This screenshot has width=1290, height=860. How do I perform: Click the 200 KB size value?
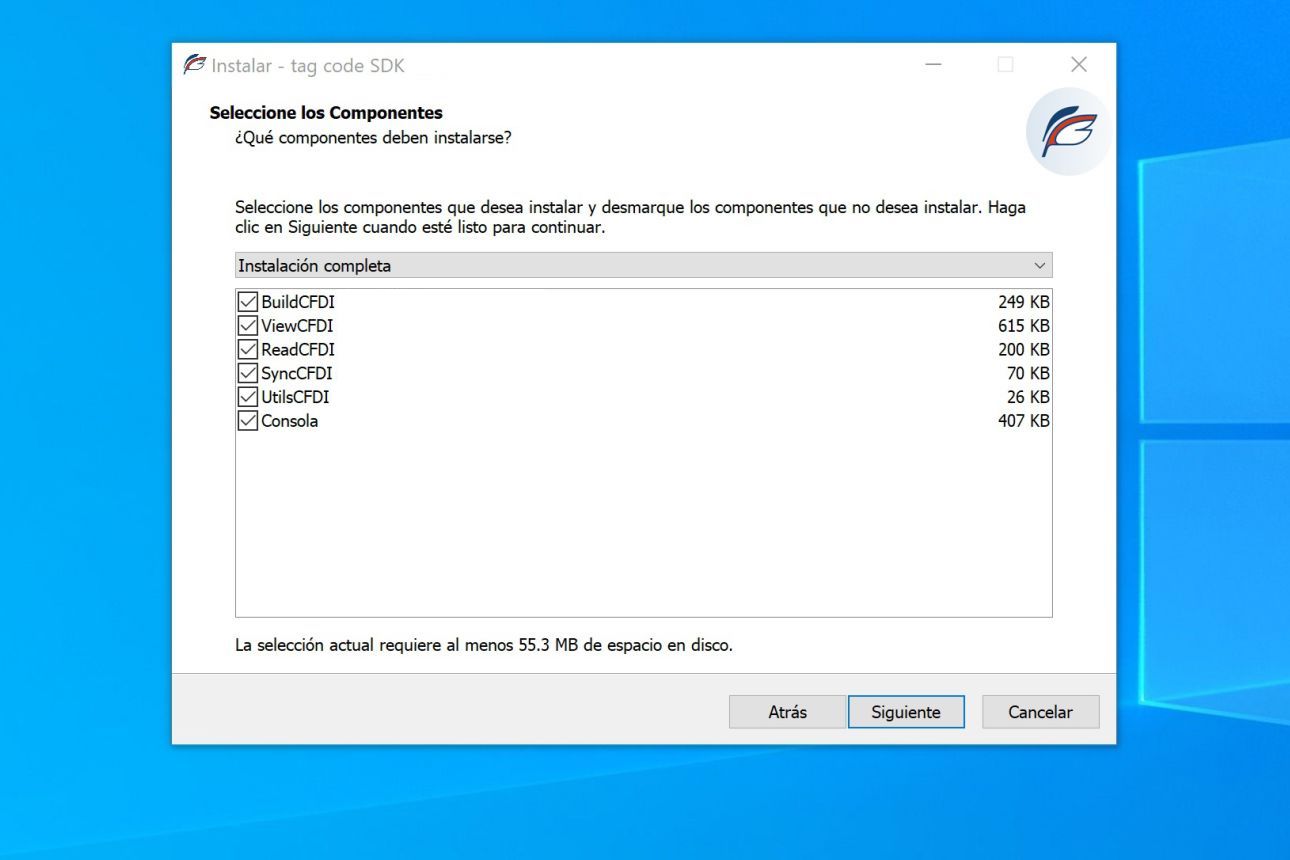(1023, 349)
